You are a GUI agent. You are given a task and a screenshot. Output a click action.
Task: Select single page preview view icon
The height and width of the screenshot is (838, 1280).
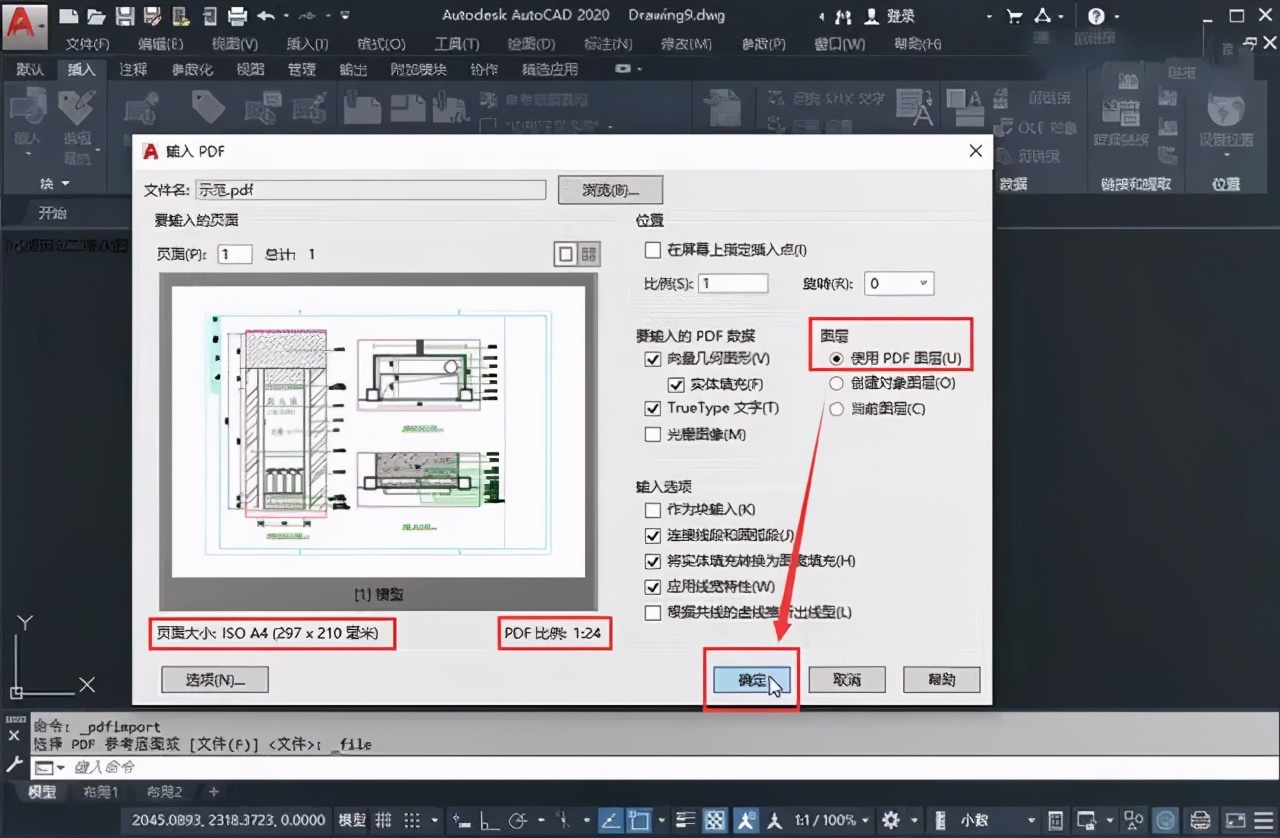[566, 254]
